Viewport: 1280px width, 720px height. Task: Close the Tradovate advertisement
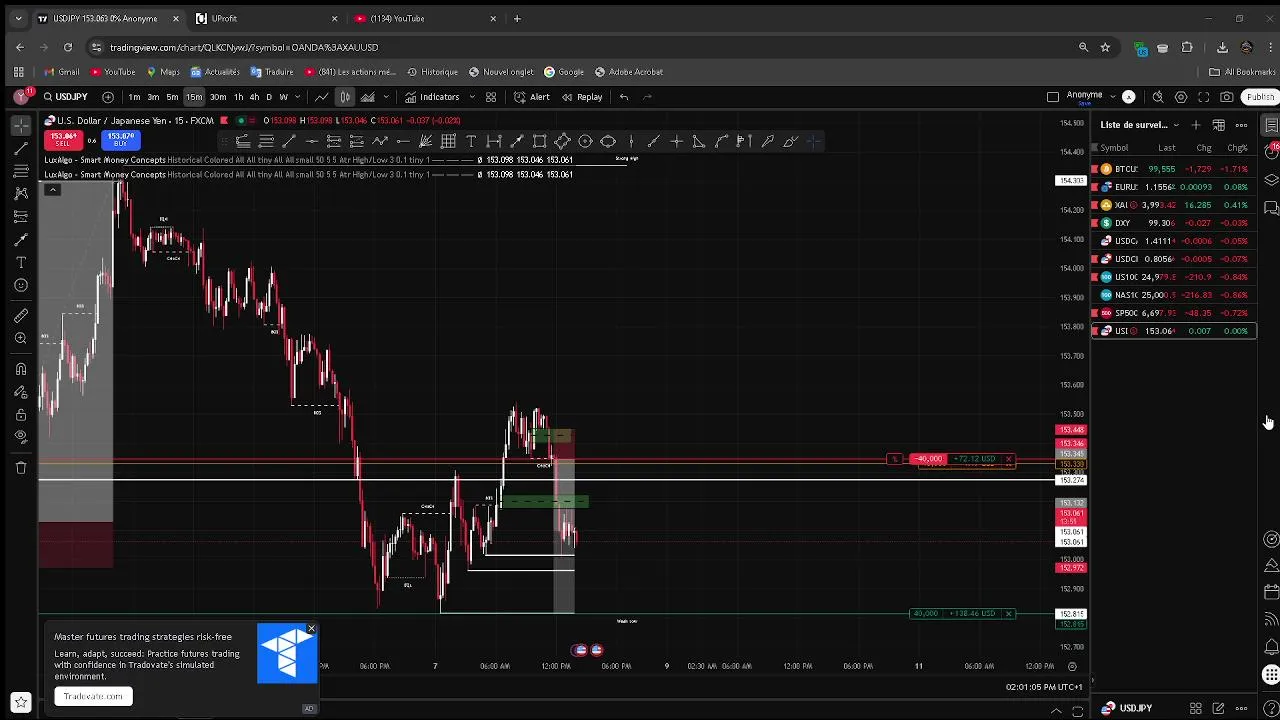pos(311,629)
